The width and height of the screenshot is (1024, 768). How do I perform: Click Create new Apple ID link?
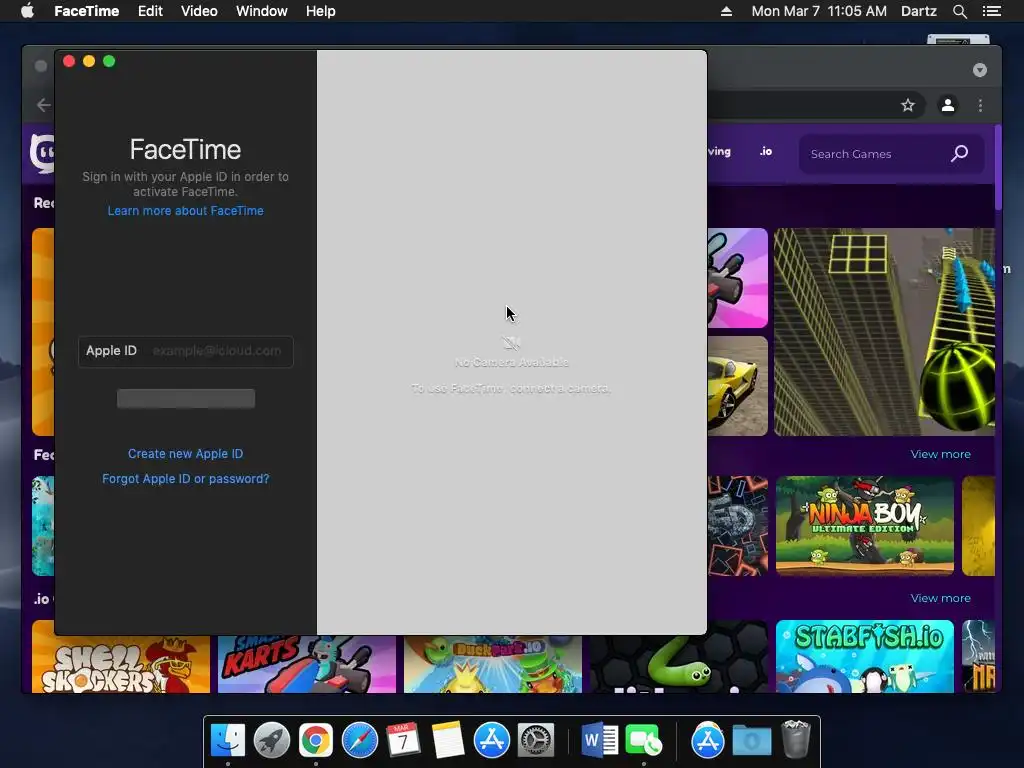[x=185, y=454]
